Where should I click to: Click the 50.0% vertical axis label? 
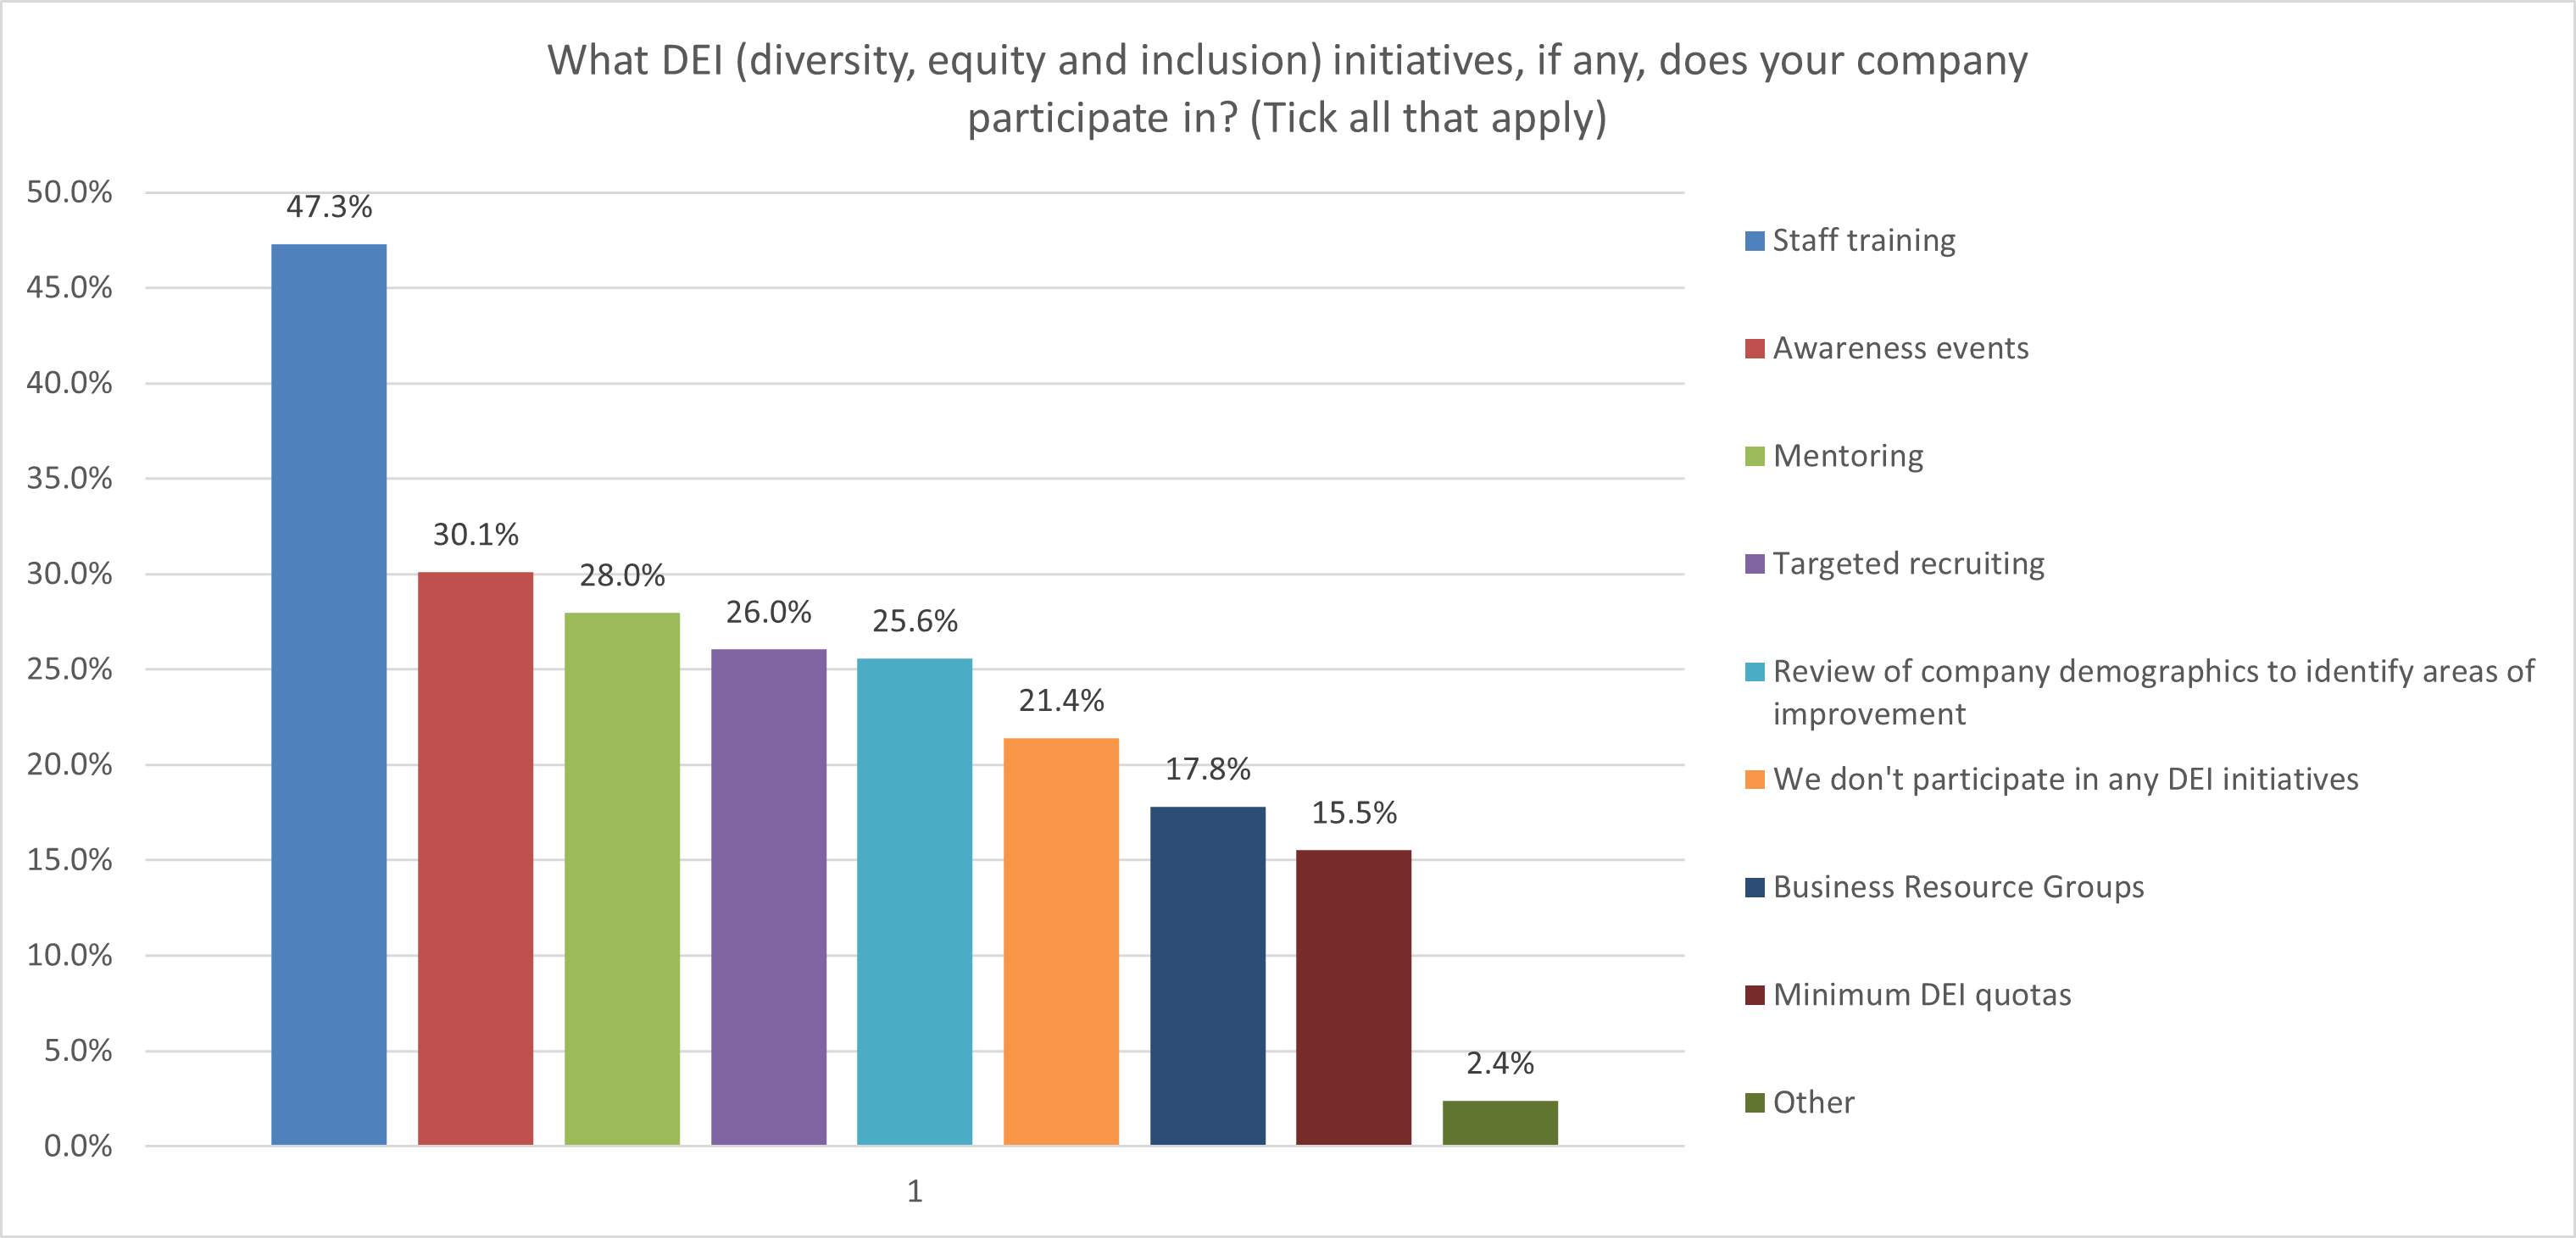pos(69,192)
